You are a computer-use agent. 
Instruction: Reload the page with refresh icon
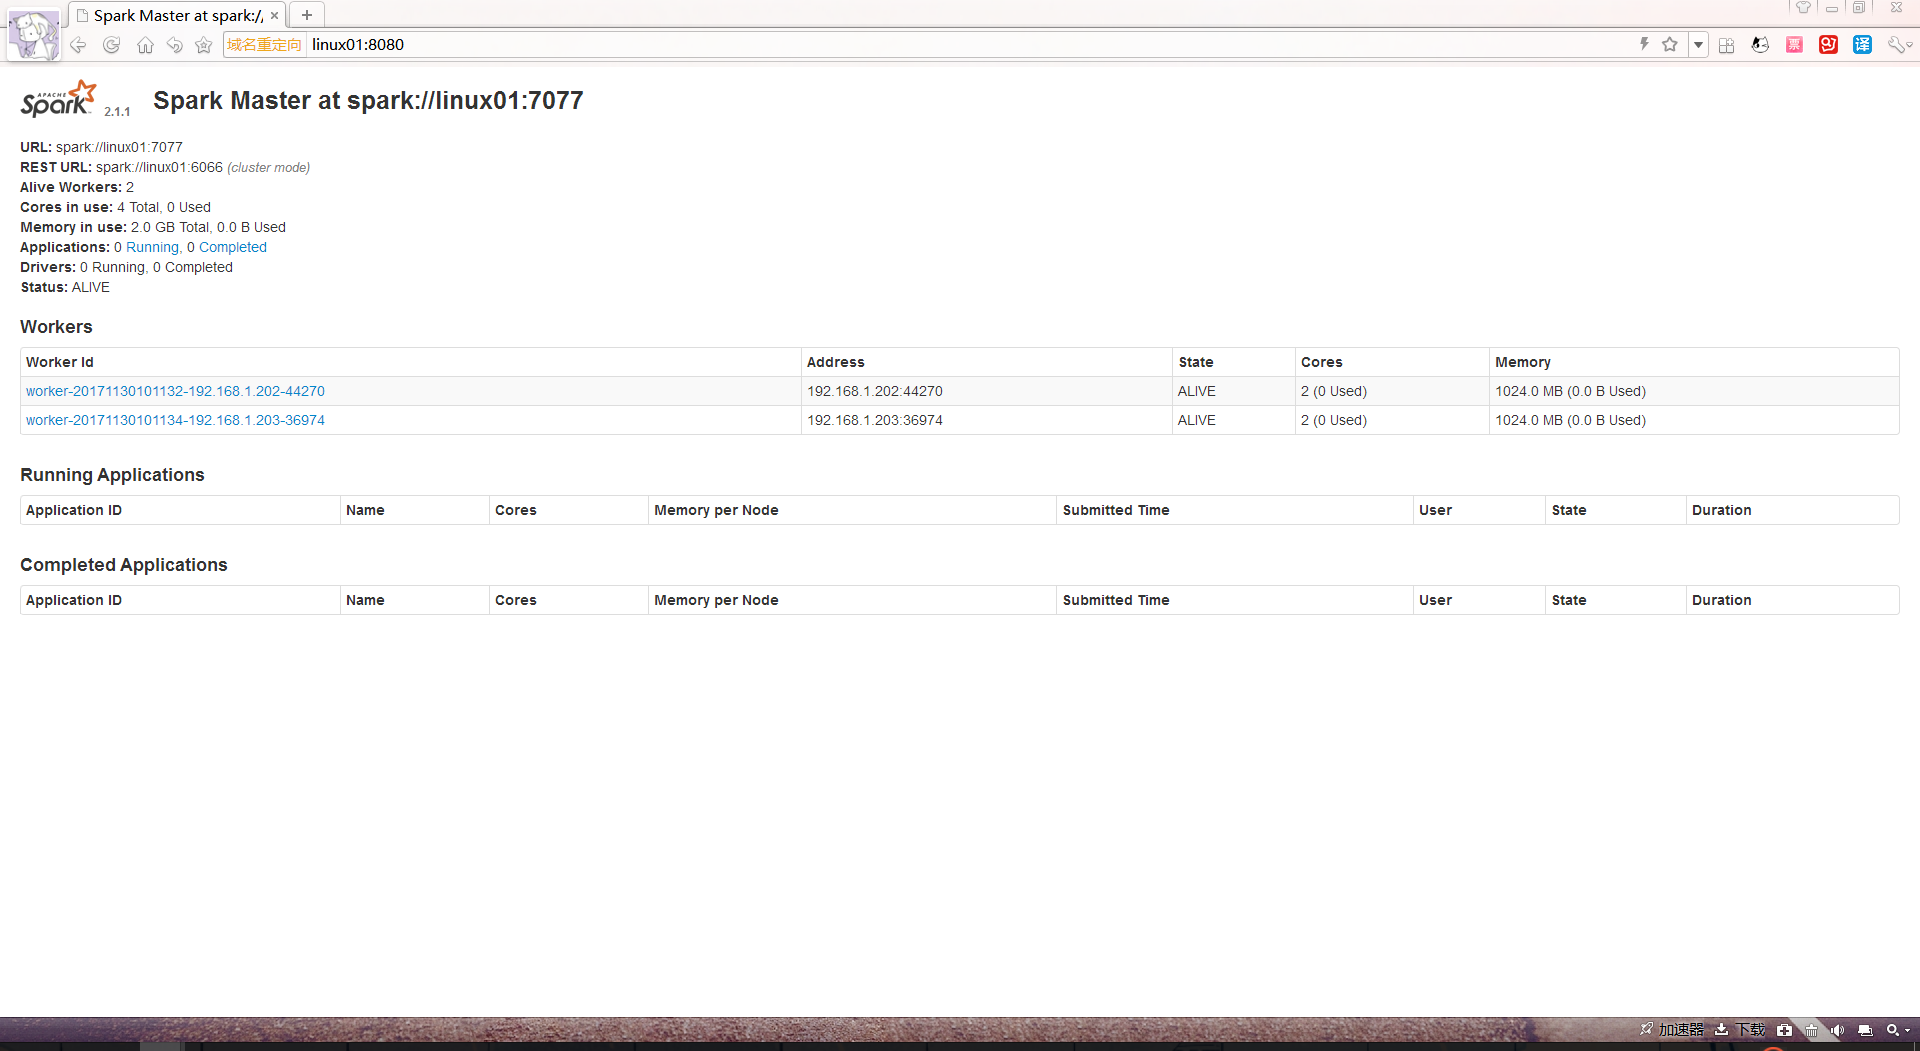pyautogui.click(x=112, y=45)
